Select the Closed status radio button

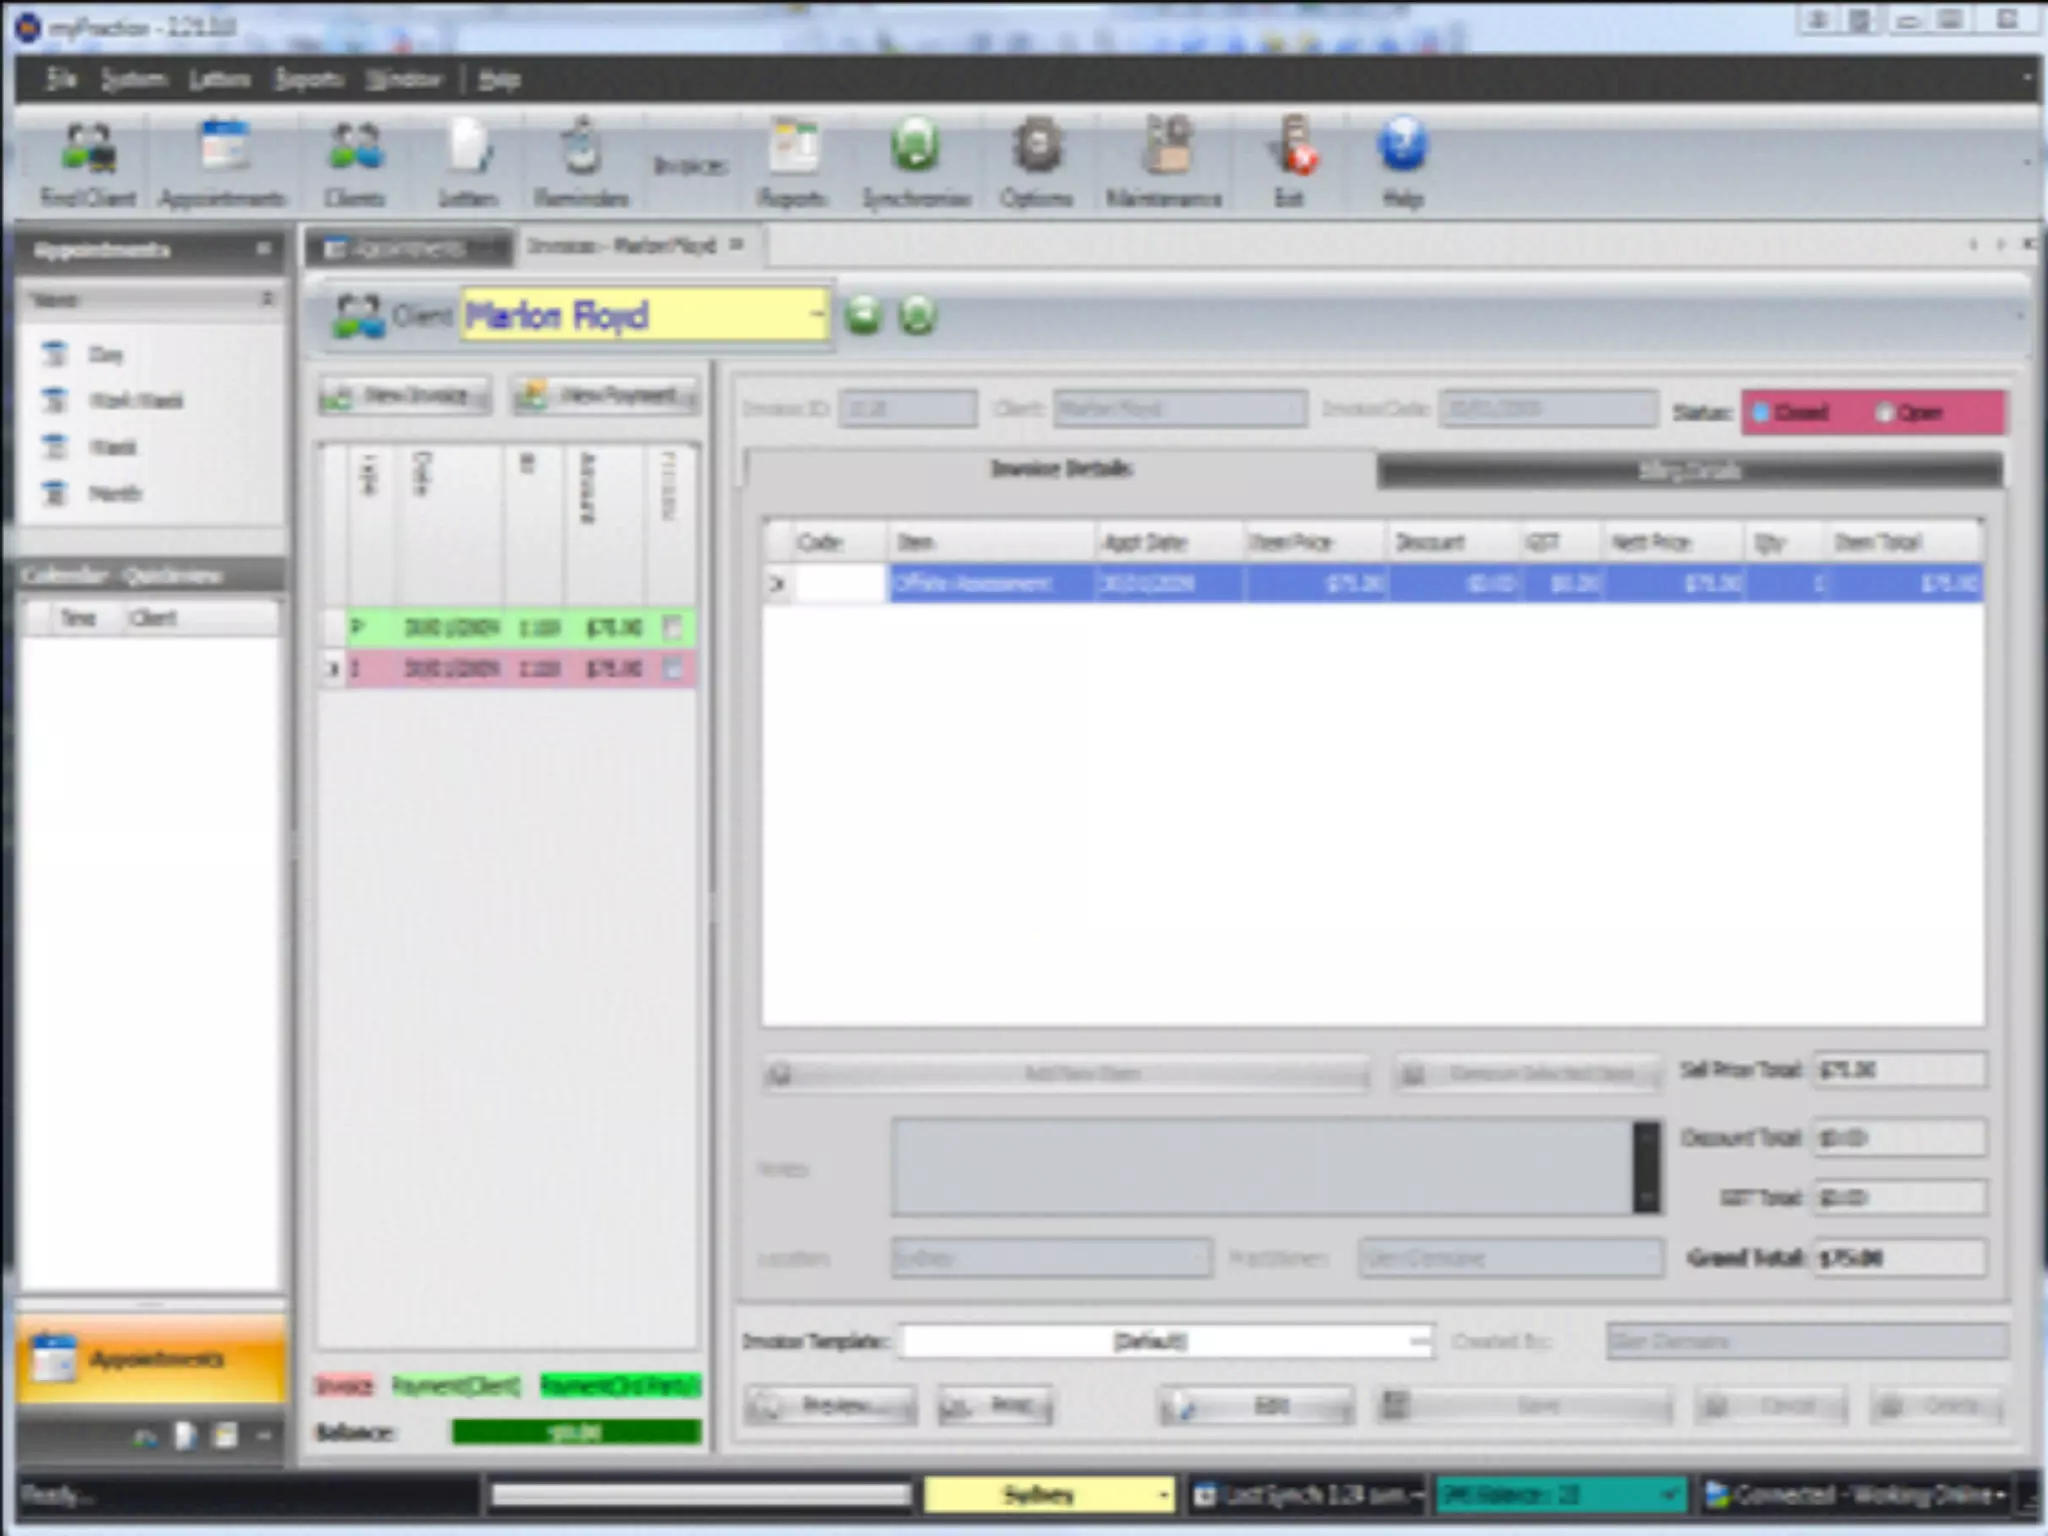pyautogui.click(x=1762, y=413)
